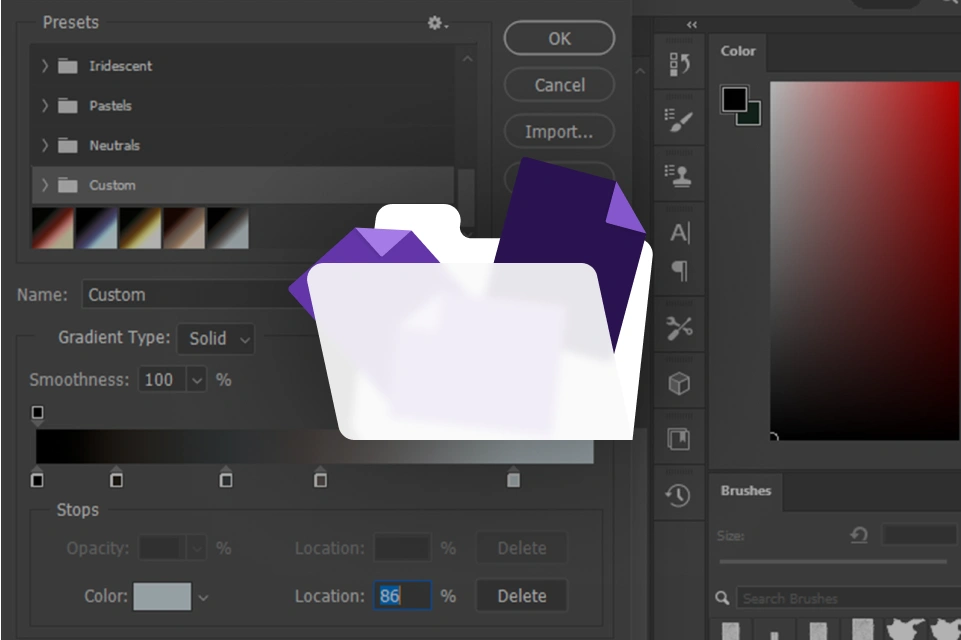Image resolution: width=961 pixels, height=640 pixels.
Task: Select the leftmost color stop on gradient bar
Action: point(37,478)
